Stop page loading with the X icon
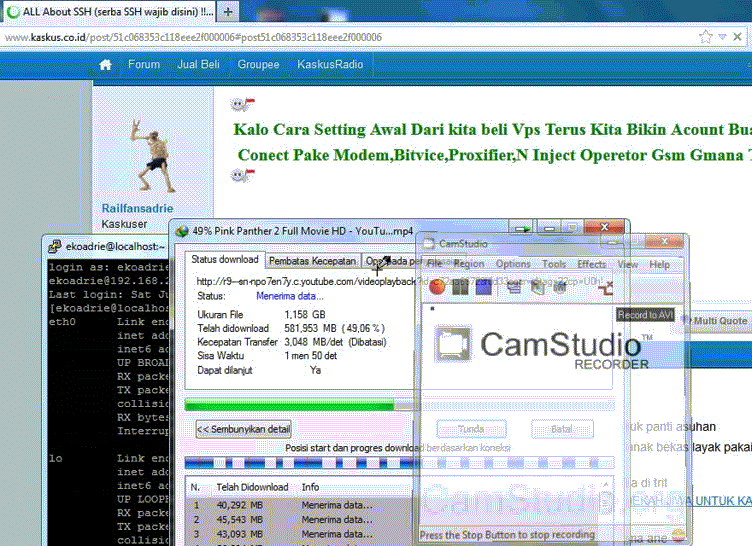 (738, 36)
